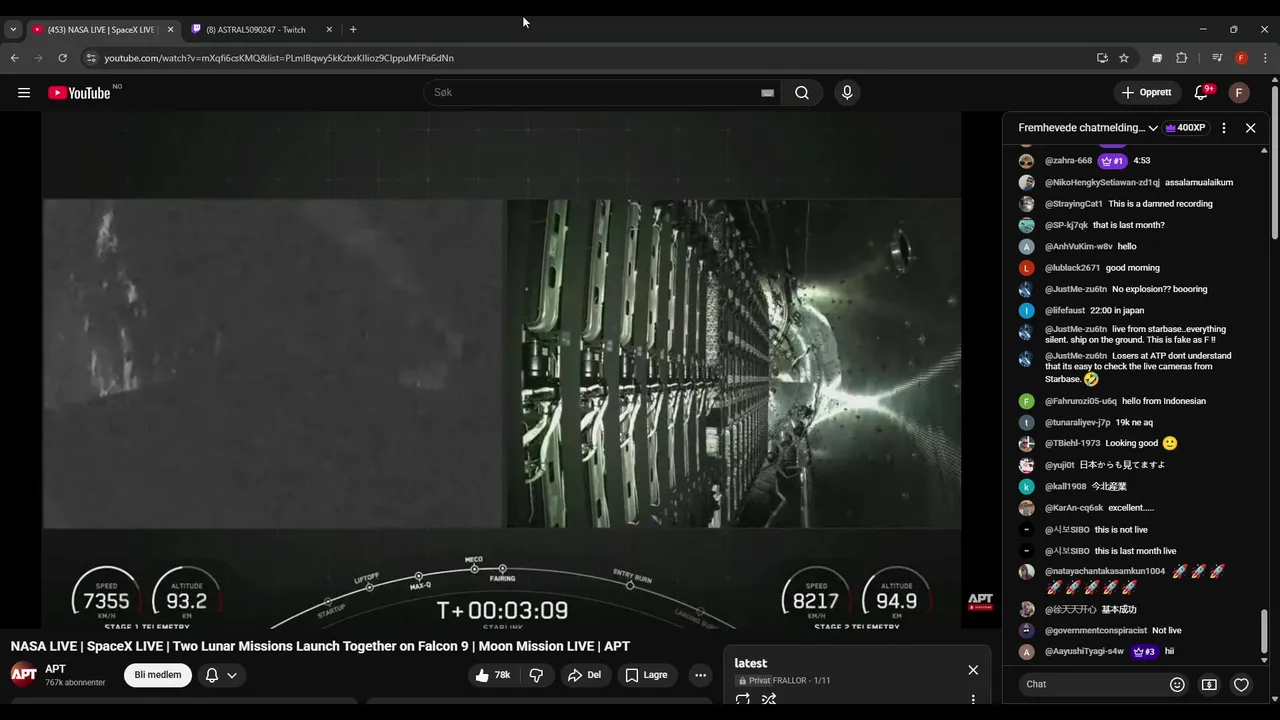Click the Chat message input field
The image size is (1280, 720).
click(1092, 684)
